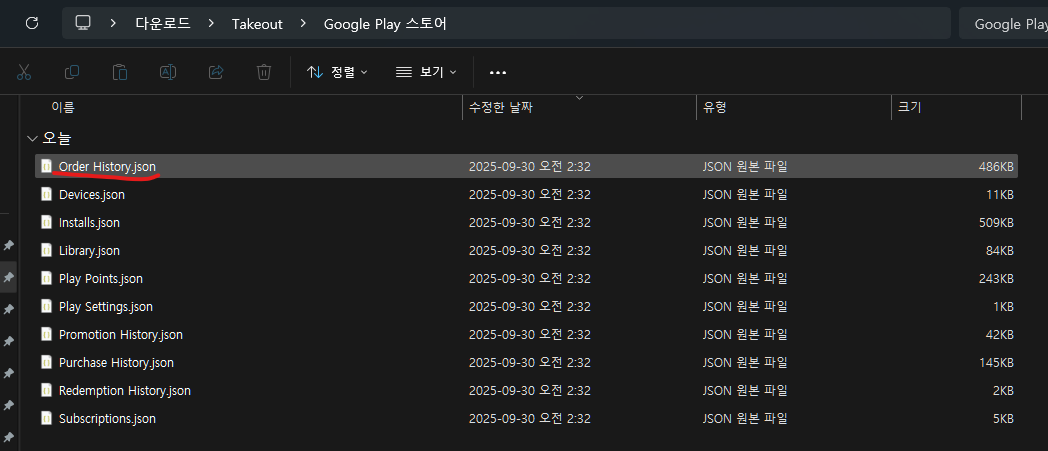Click the Library.json file icon

coord(46,250)
